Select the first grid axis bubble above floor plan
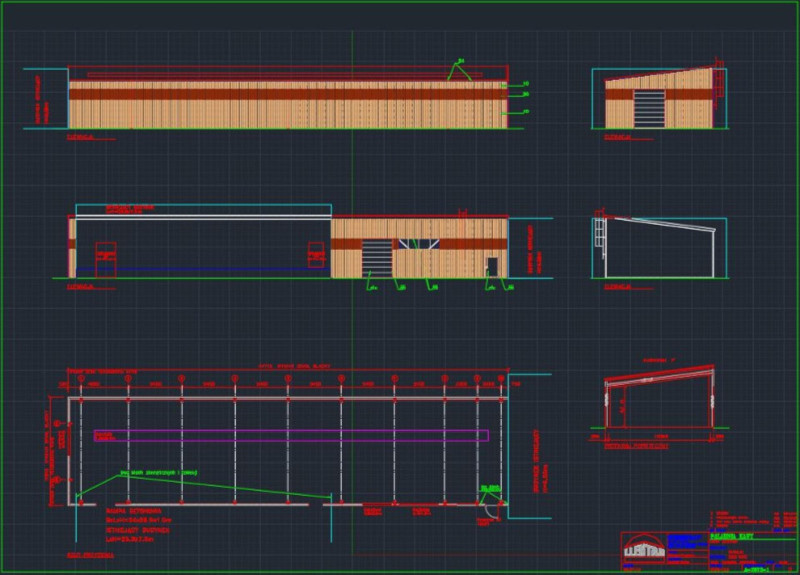Viewport: 800px width, 575px height. click(x=81, y=379)
